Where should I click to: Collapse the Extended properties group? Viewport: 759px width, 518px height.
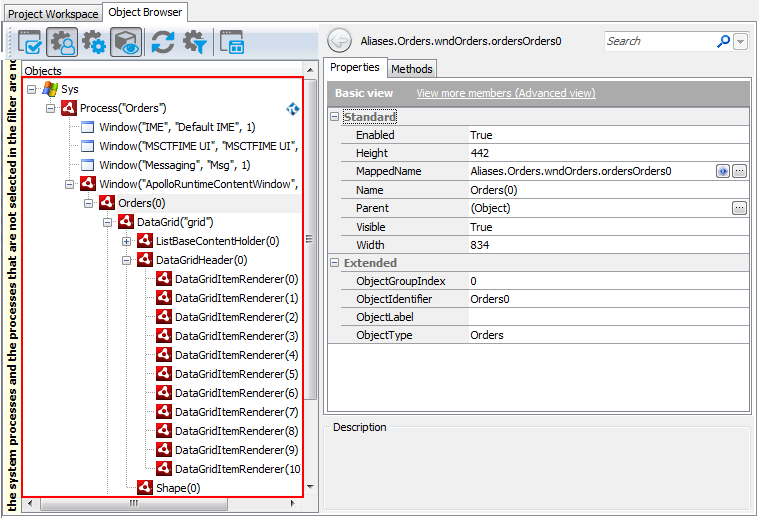pyautogui.click(x=334, y=263)
